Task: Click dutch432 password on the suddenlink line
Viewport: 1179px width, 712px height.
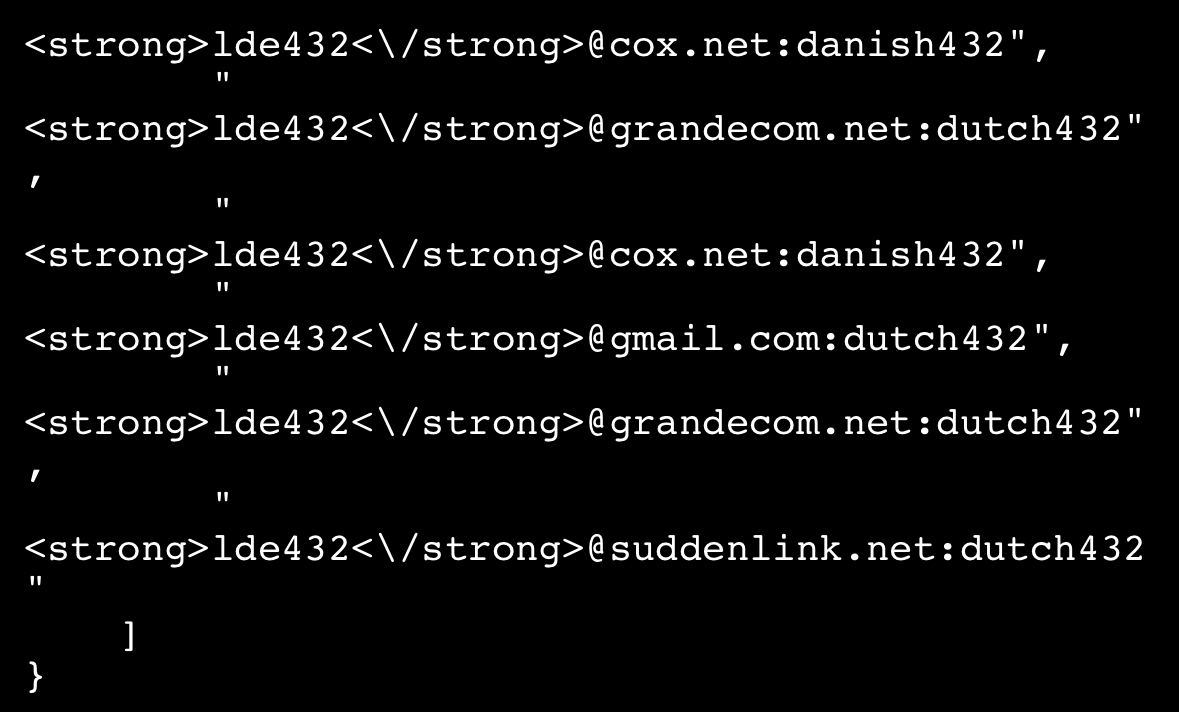Action: (1052, 548)
